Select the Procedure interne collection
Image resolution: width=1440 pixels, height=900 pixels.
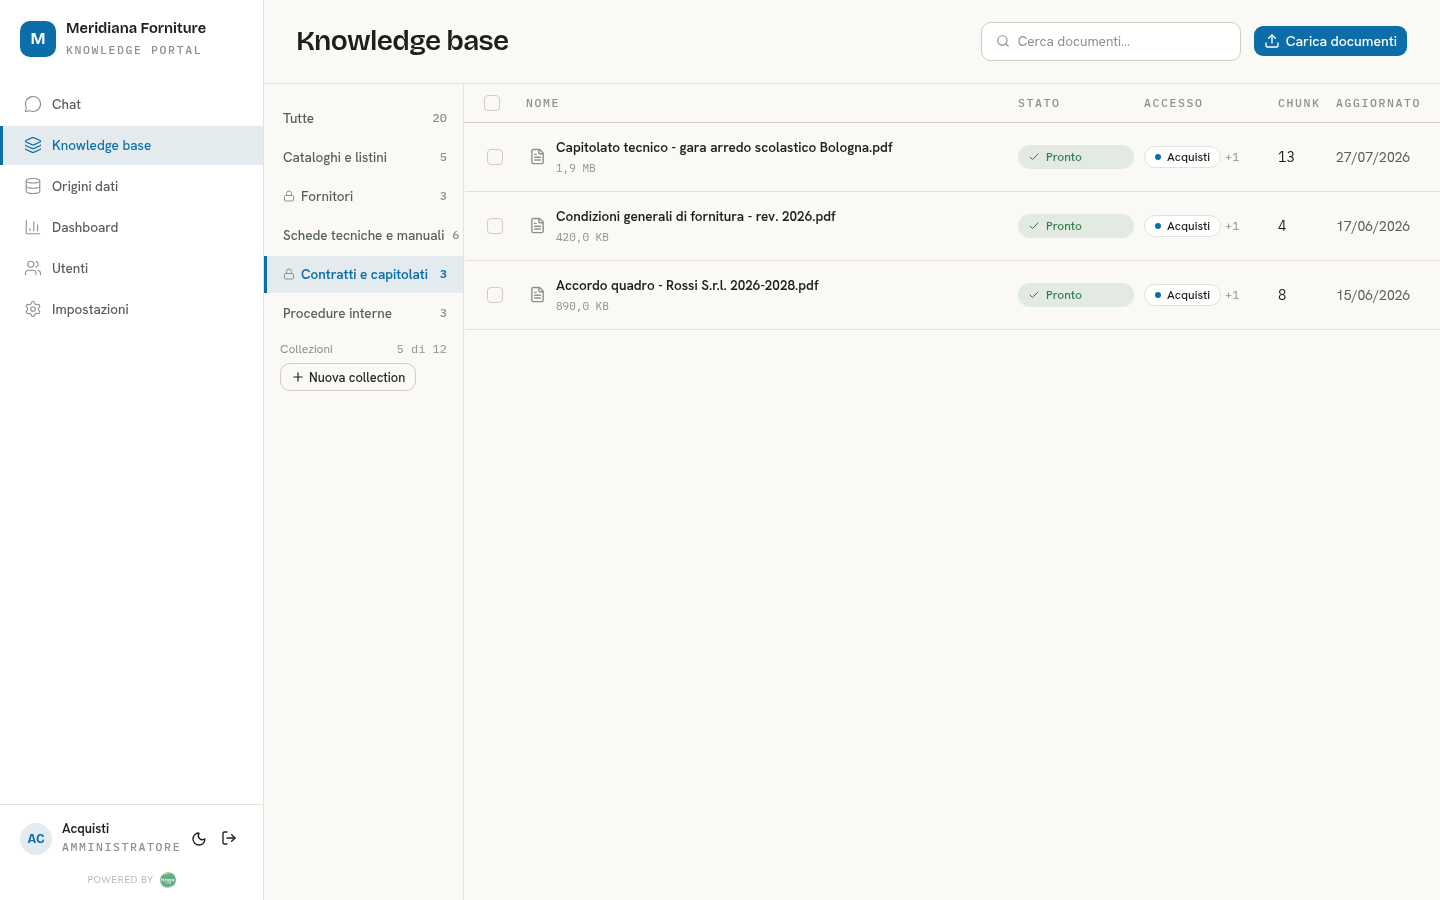(364, 313)
